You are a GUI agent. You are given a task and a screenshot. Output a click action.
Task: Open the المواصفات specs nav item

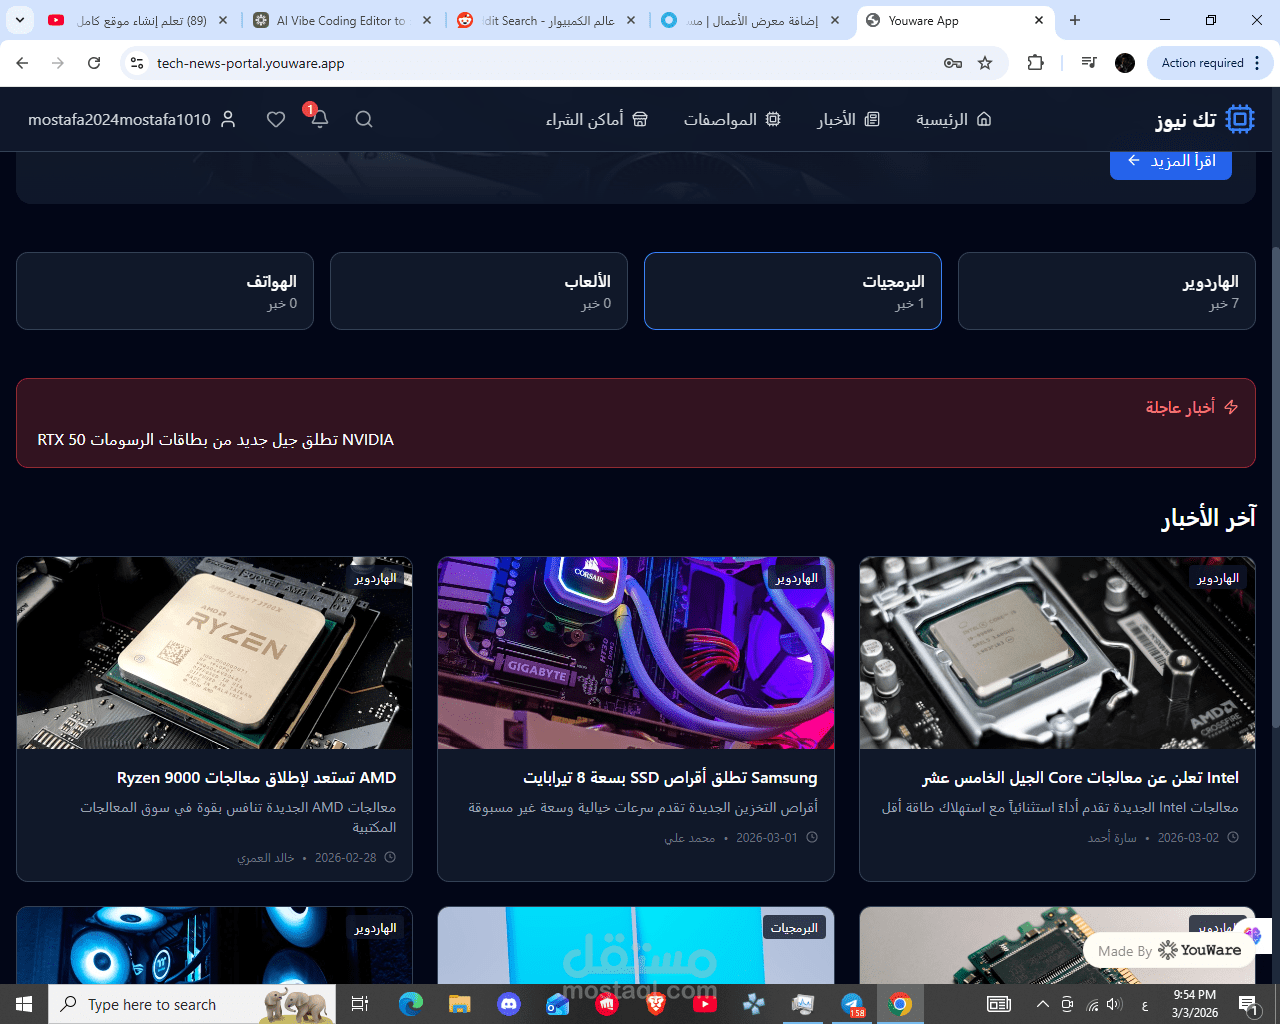(732, 119)
